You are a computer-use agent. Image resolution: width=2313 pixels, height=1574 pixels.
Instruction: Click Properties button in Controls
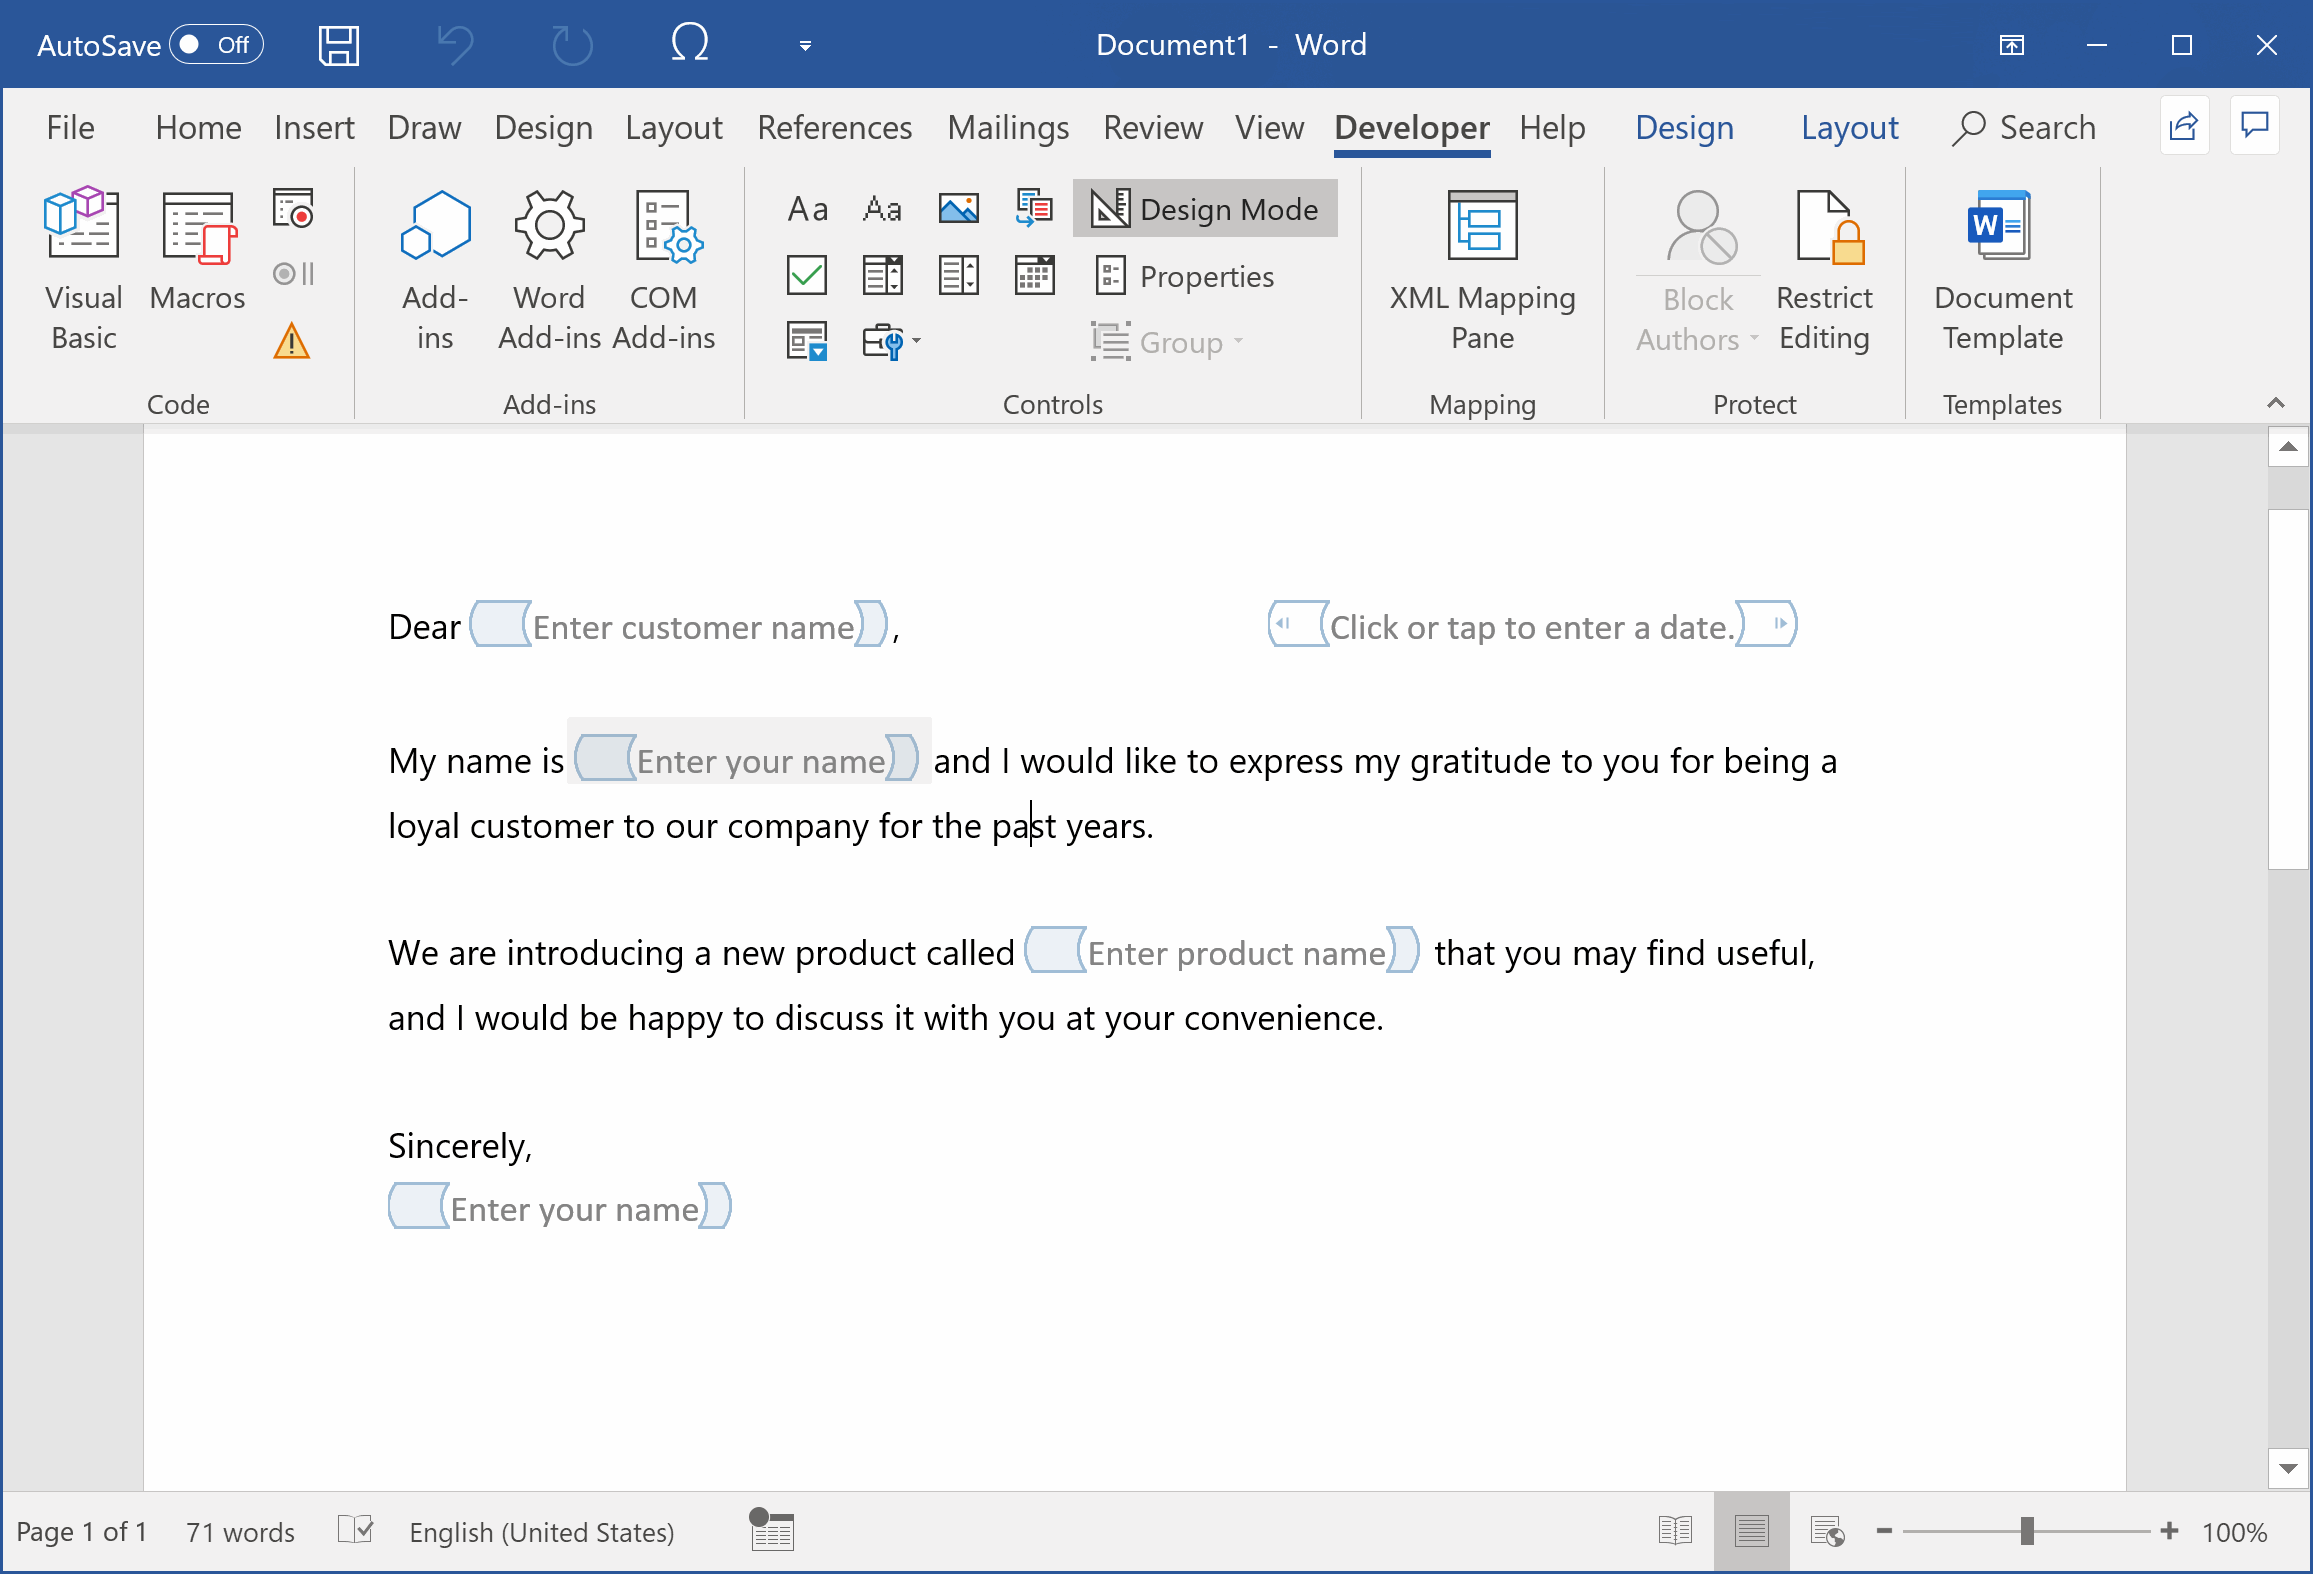pos(1185,276)
